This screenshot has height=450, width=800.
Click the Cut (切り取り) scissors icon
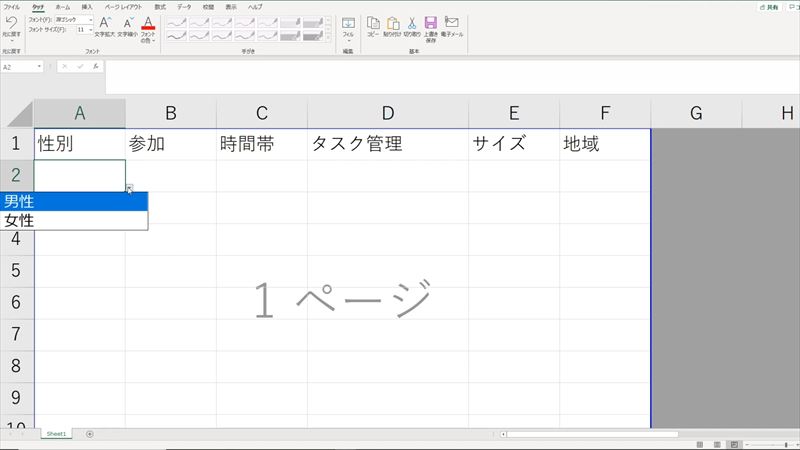click(411, 23)
